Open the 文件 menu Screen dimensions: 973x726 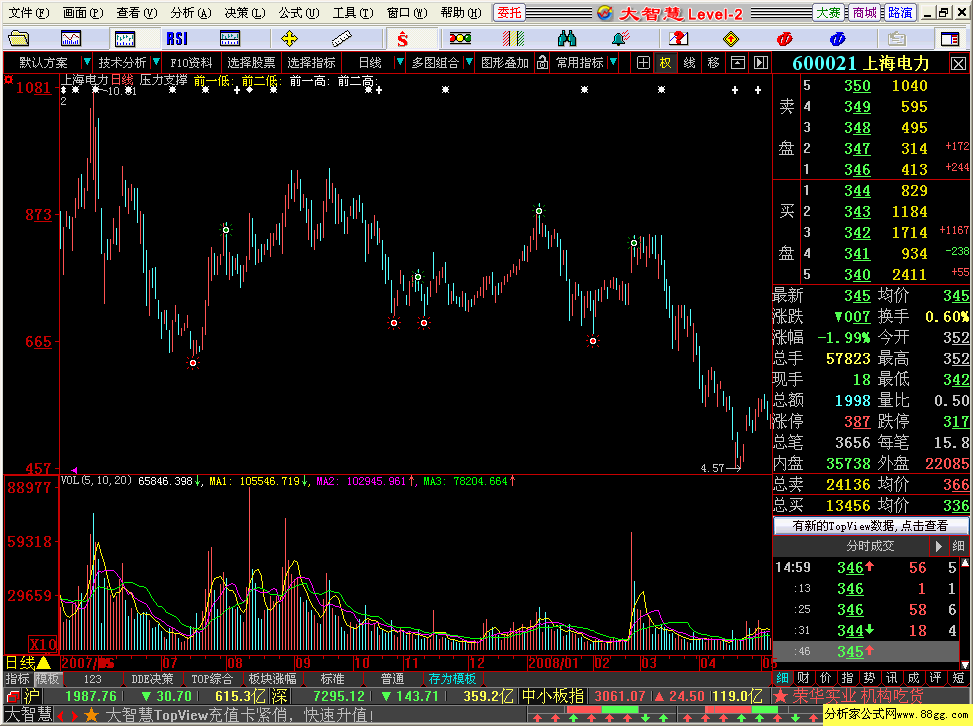[29, 12]
